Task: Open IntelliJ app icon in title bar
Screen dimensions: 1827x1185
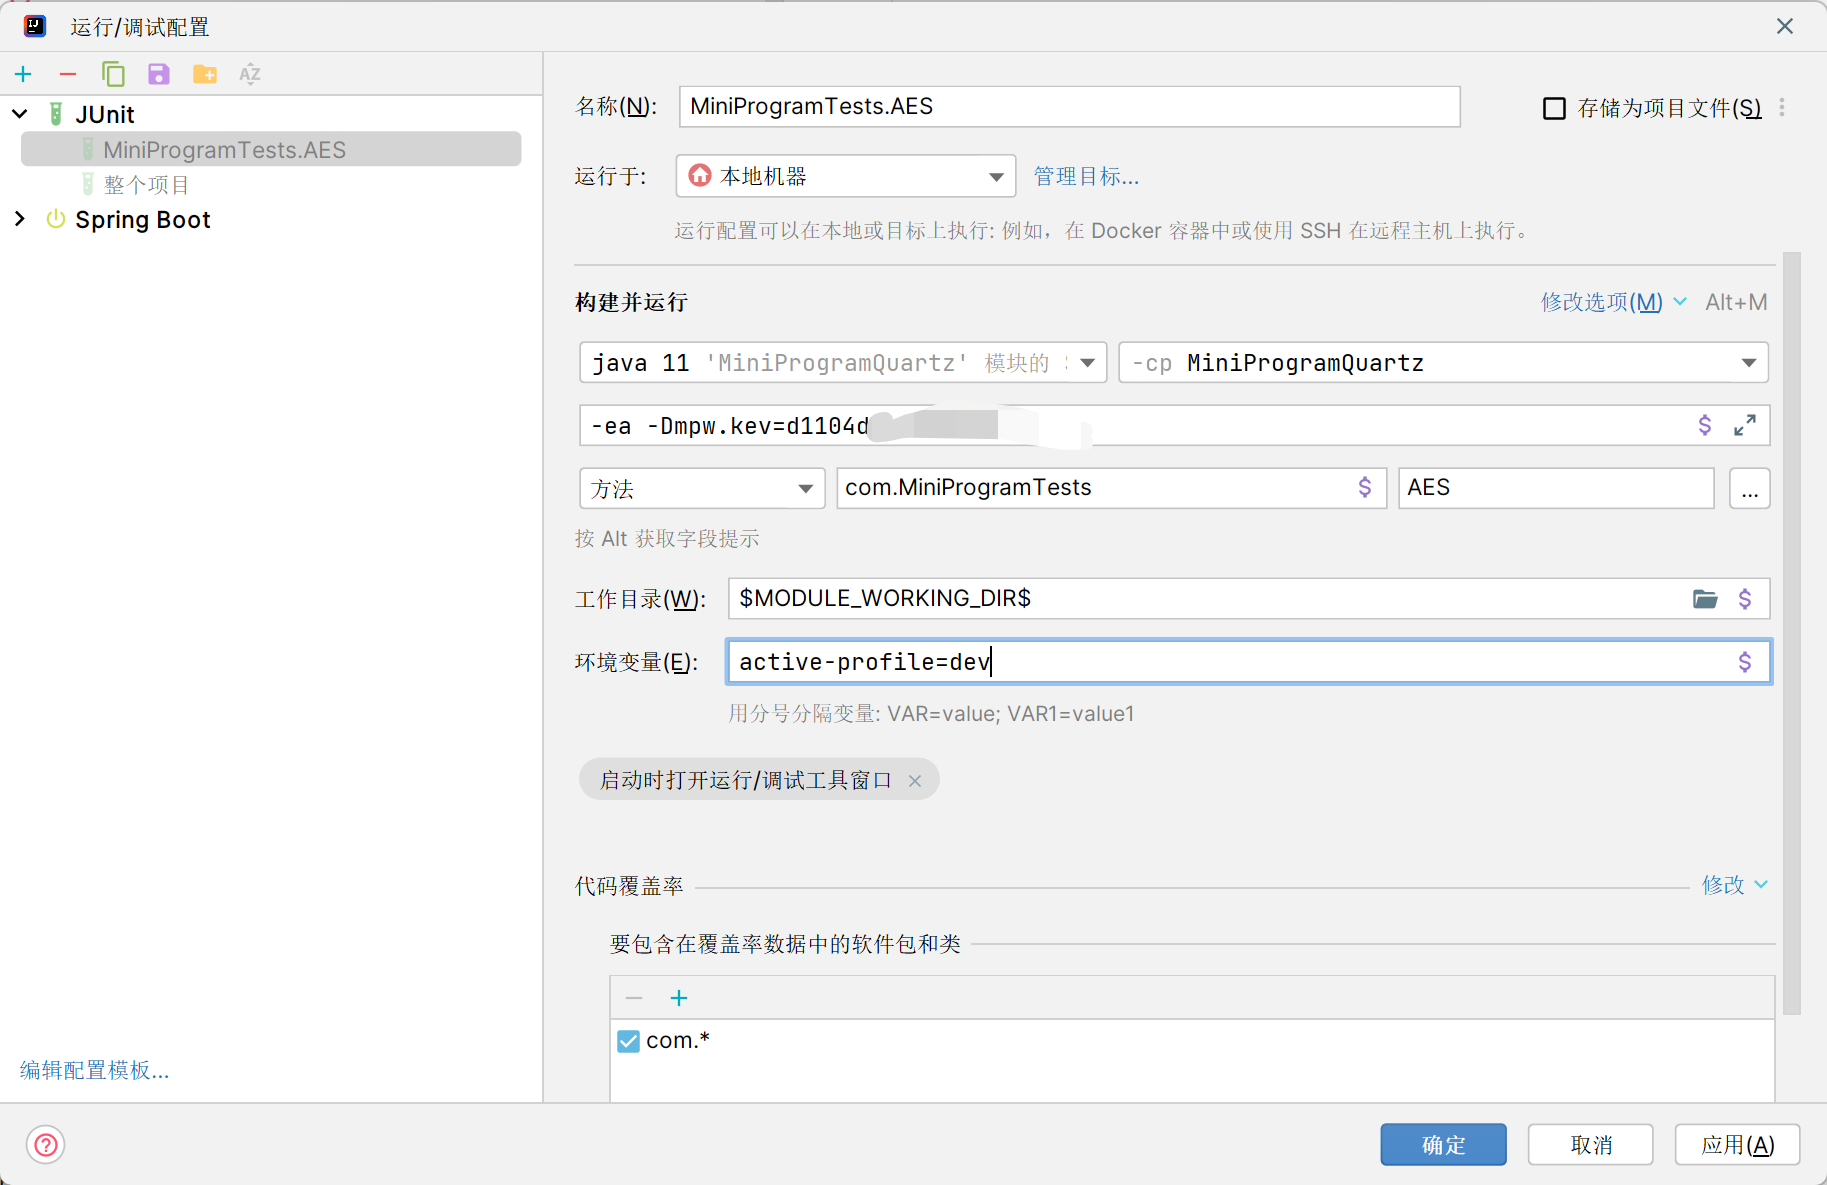Action: tap(35, 26)
